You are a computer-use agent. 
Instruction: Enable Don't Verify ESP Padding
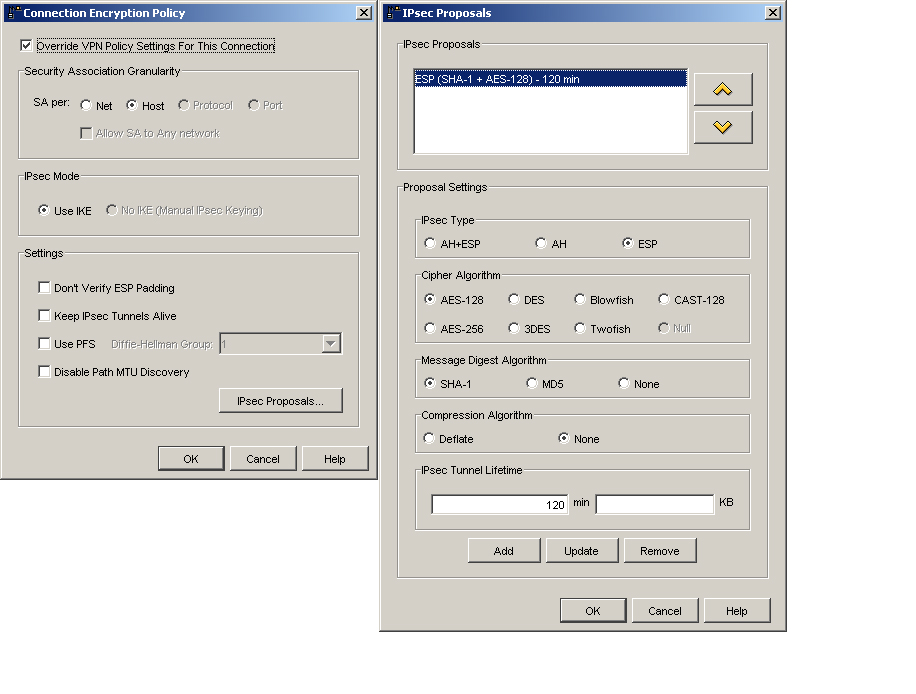coord(44,288)
